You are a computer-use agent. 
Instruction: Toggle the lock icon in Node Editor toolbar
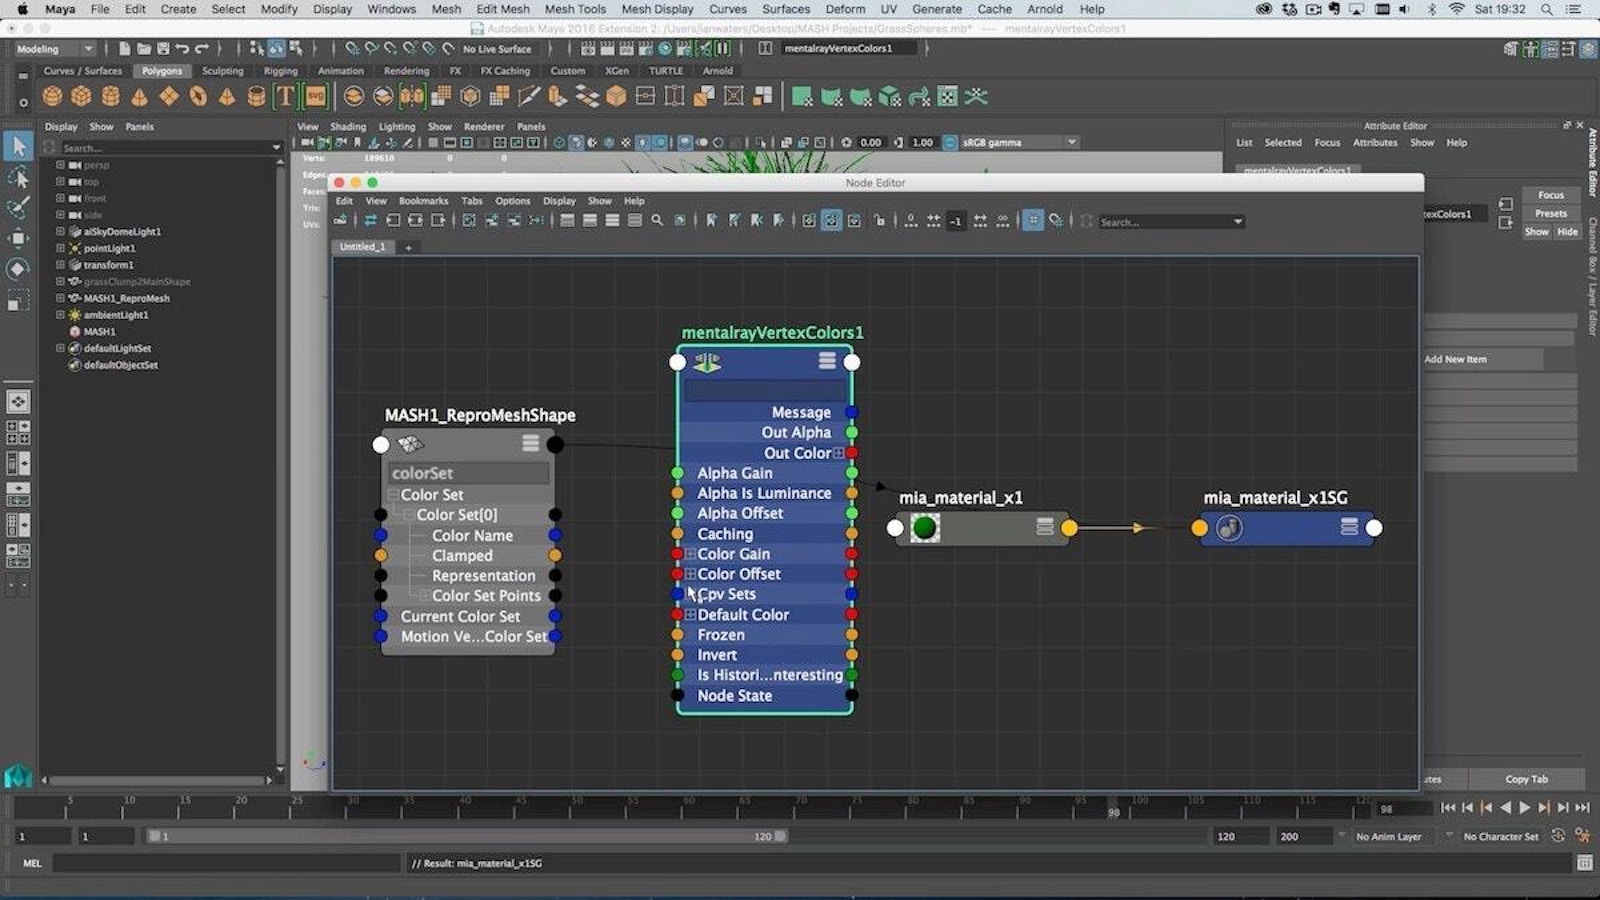point(879,221)
